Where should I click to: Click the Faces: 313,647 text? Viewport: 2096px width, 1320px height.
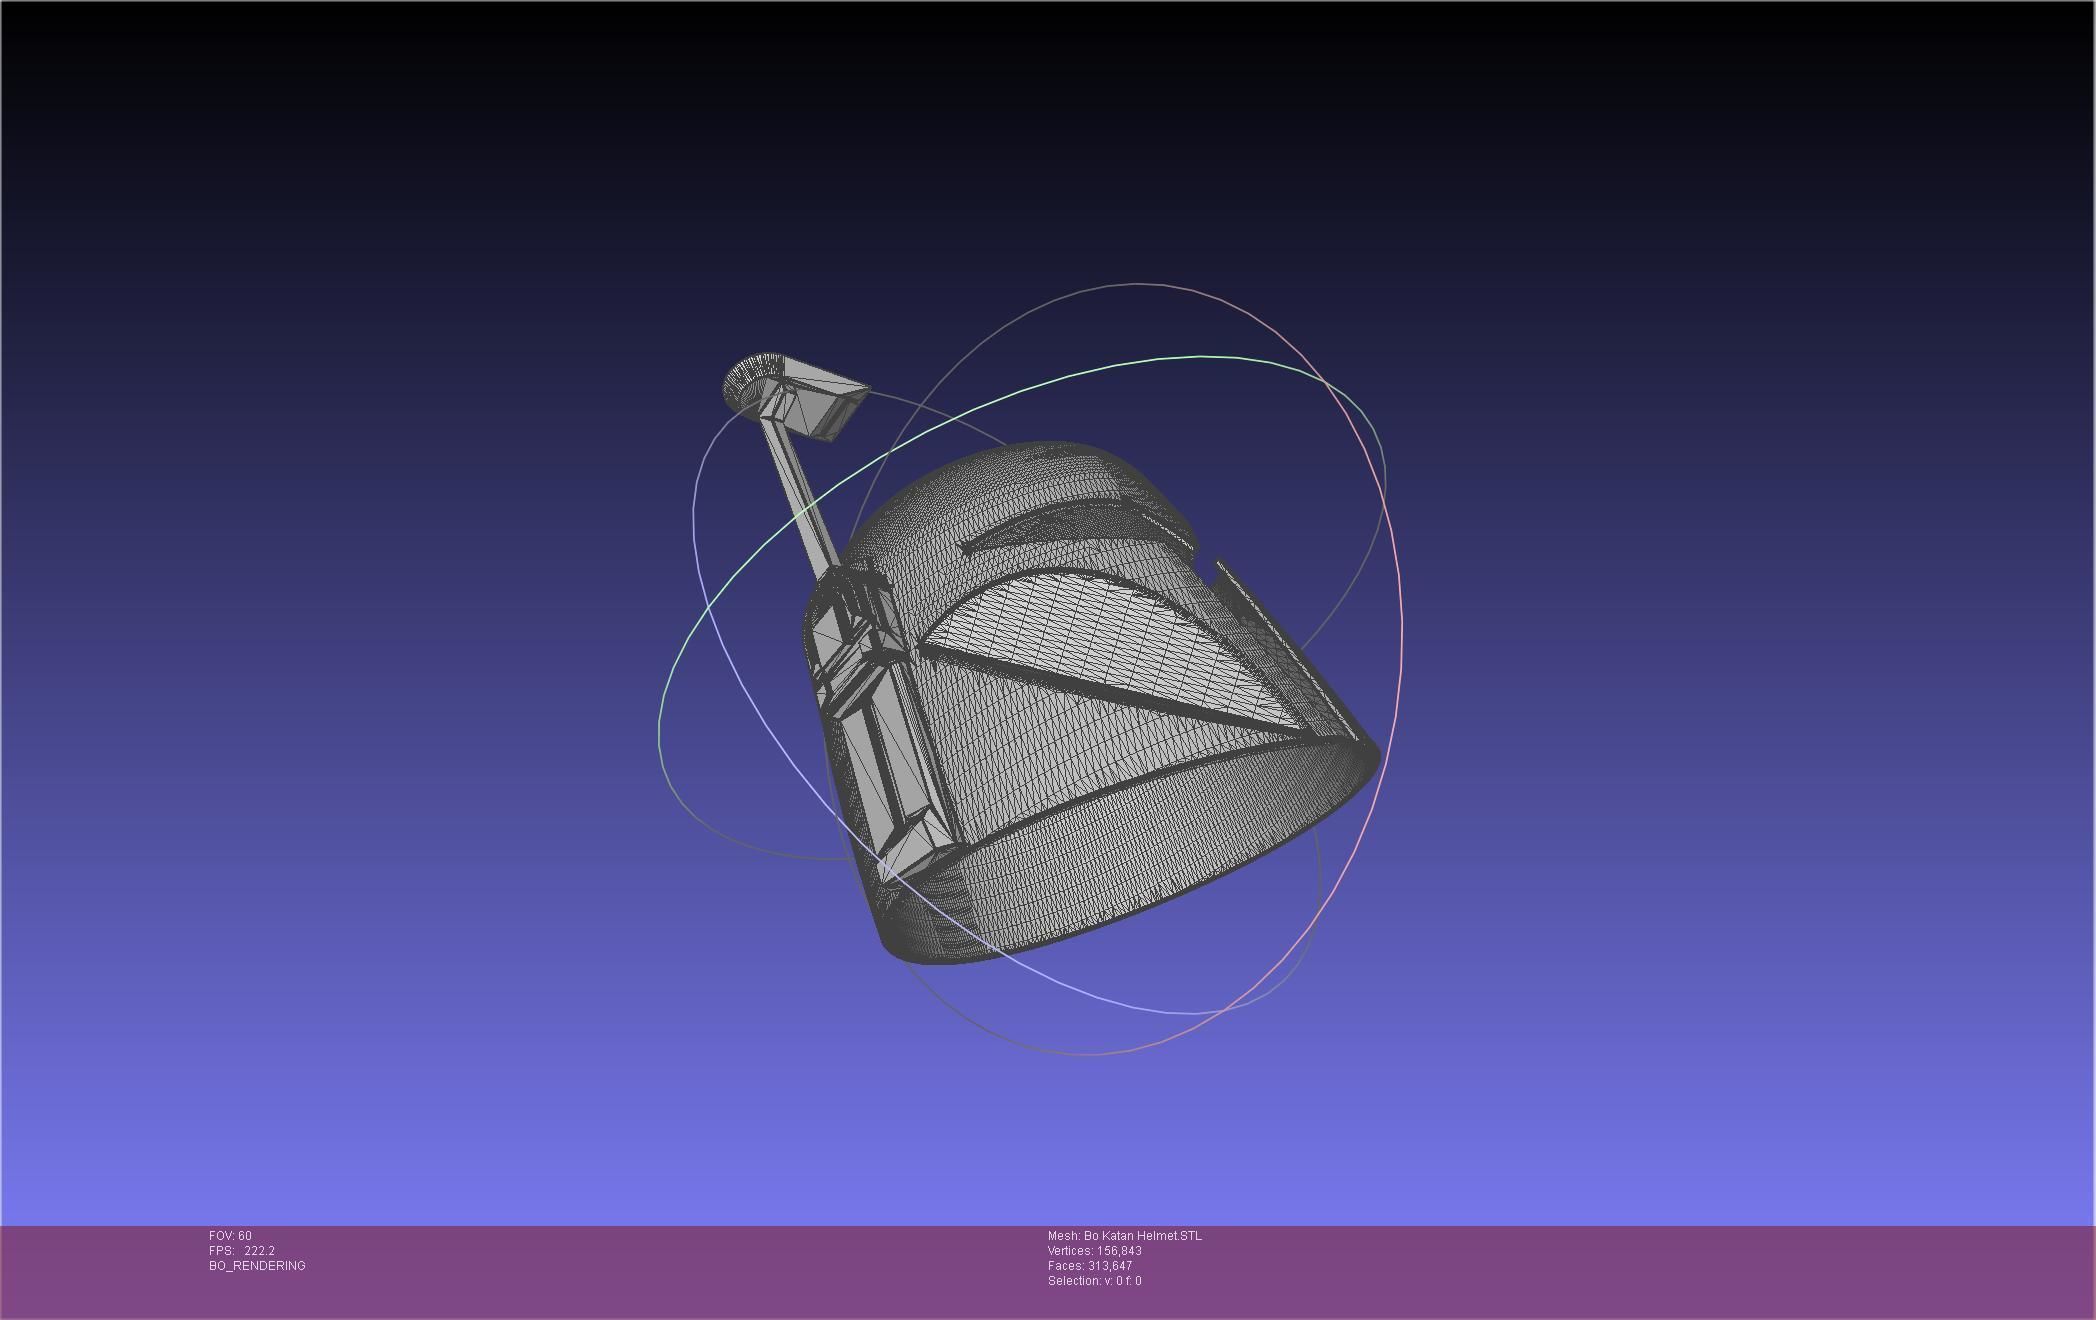[1090, 1266]
